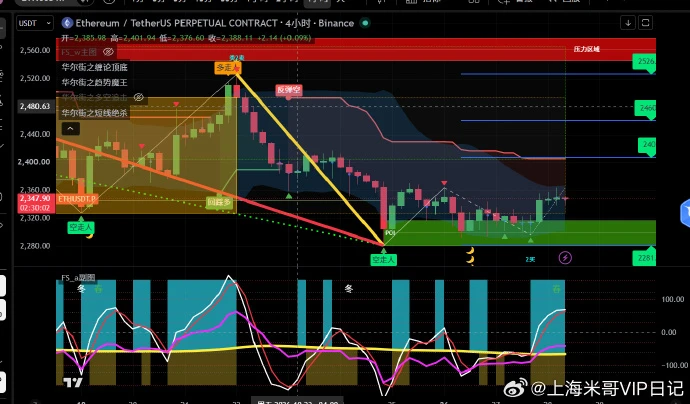The width and height of the screenshot is (690, 404).
Task: Open the USDT currency dropdown
Action: click(x=35, y=23)
